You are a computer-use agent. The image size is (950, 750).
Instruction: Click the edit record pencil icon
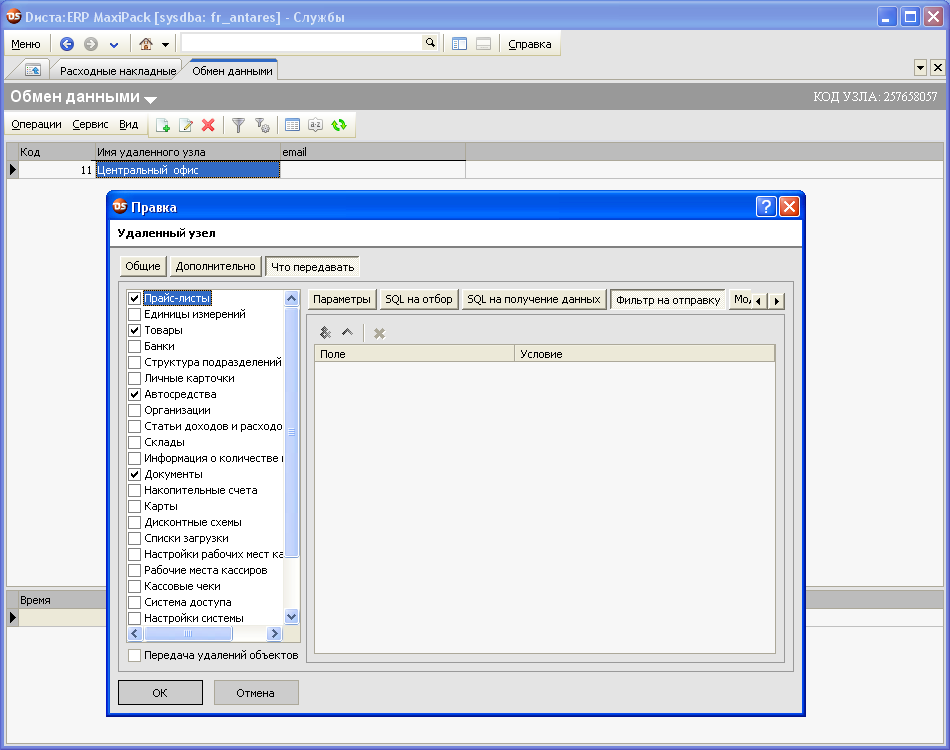pyautogui.click(x=186, y=125)
